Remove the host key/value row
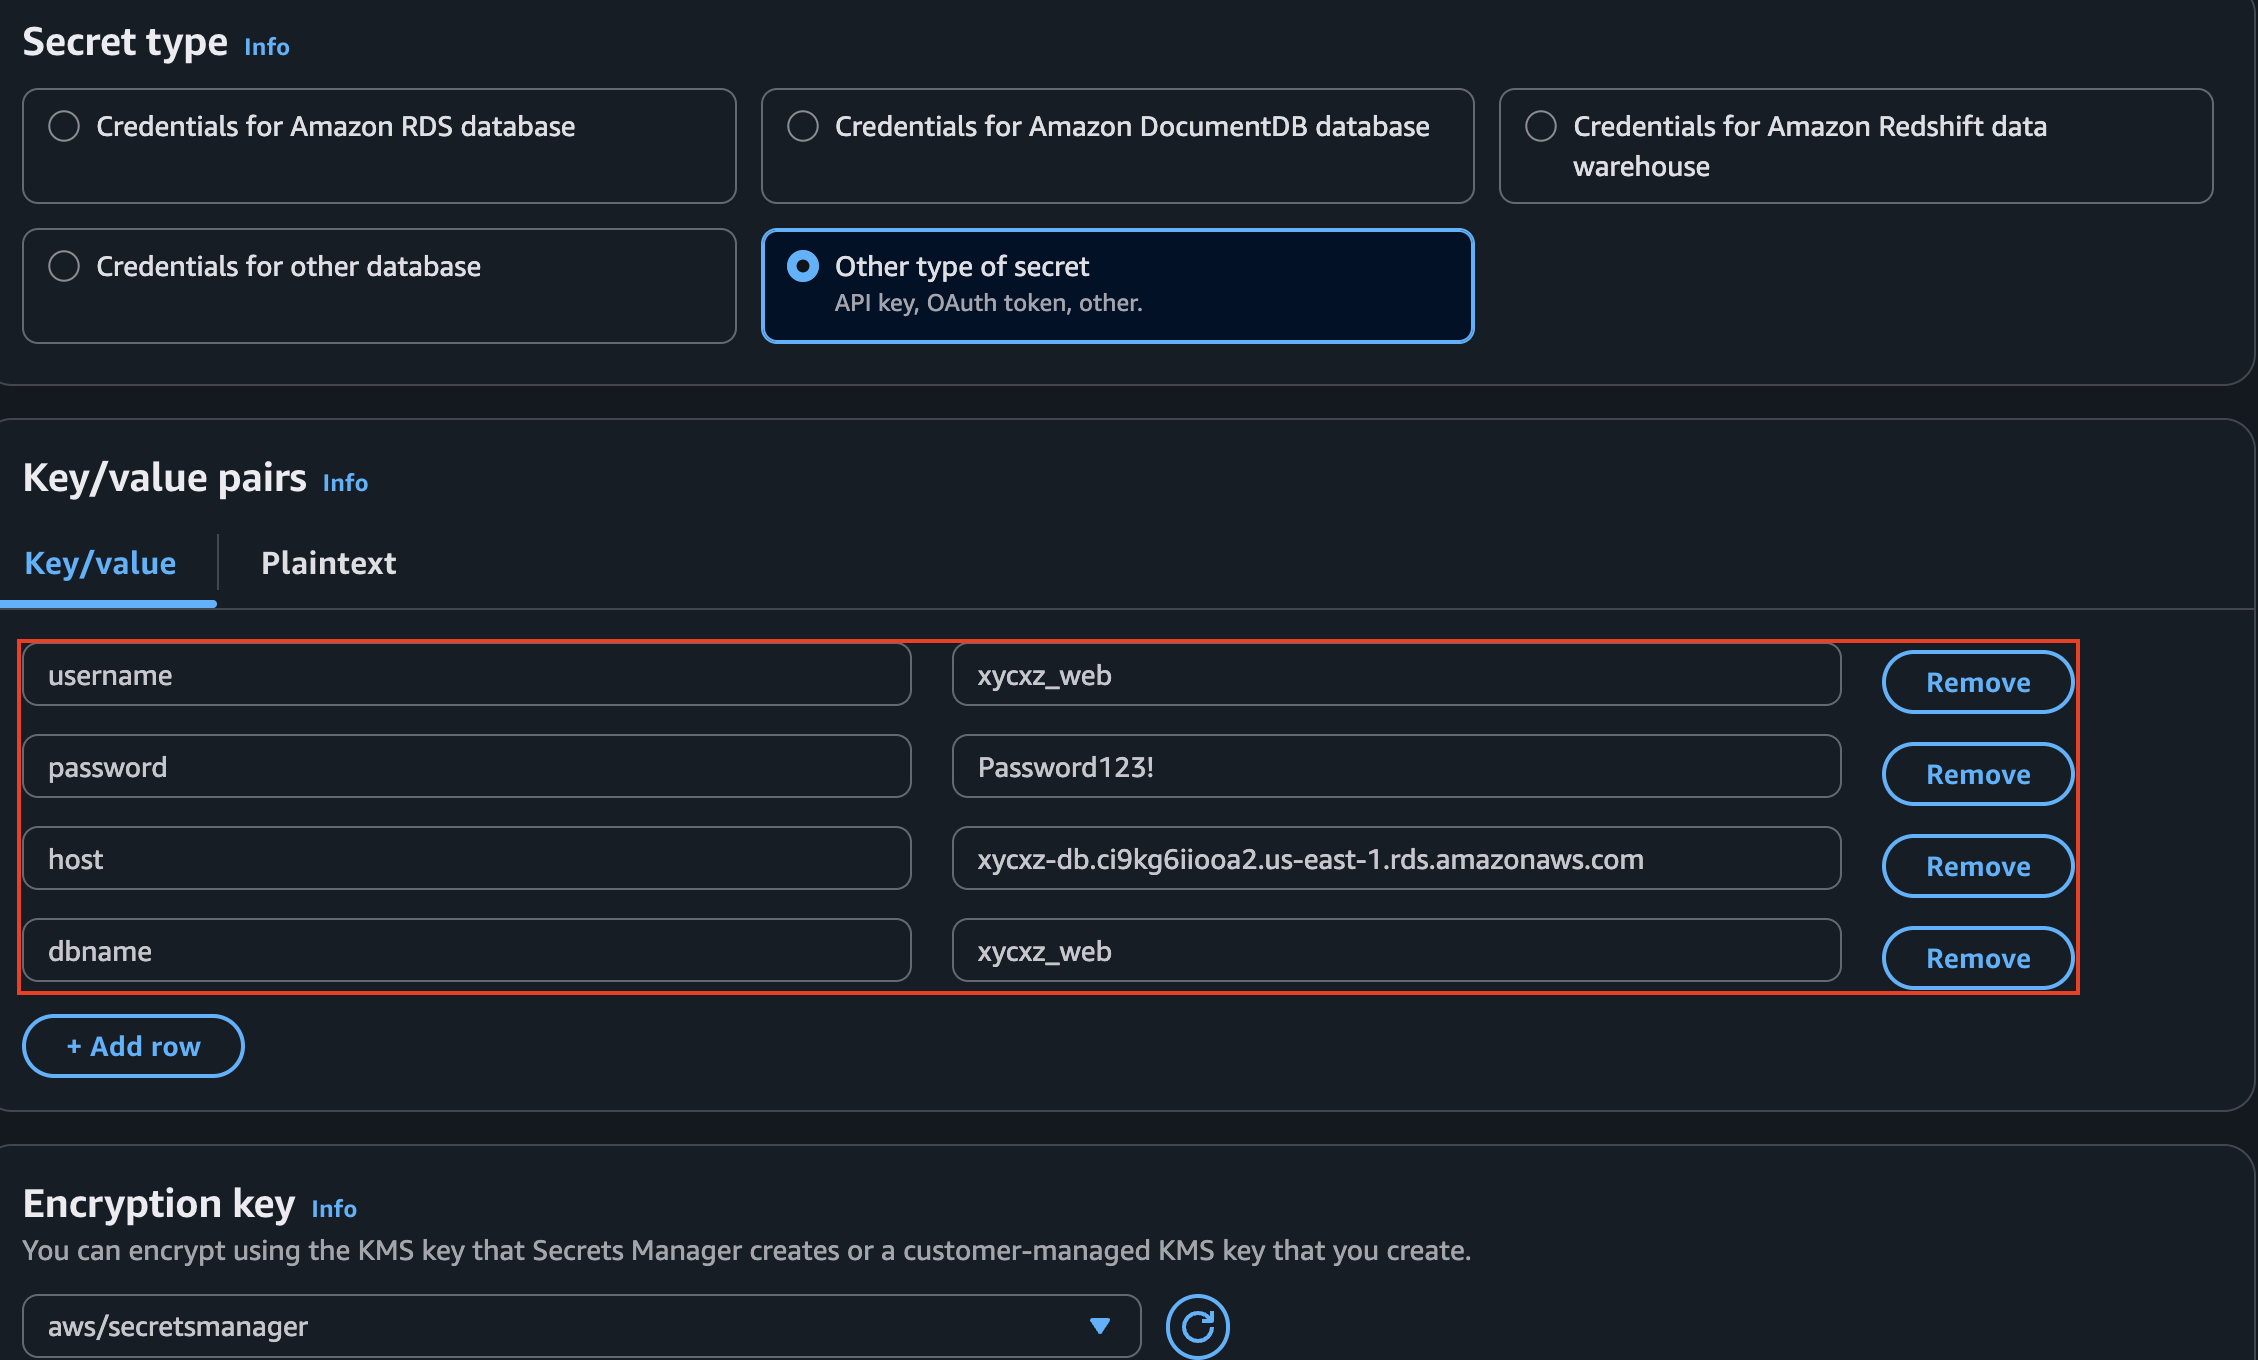Screen dimensions: 2258x1360 pyautogui.click(x=1977, y=866)
